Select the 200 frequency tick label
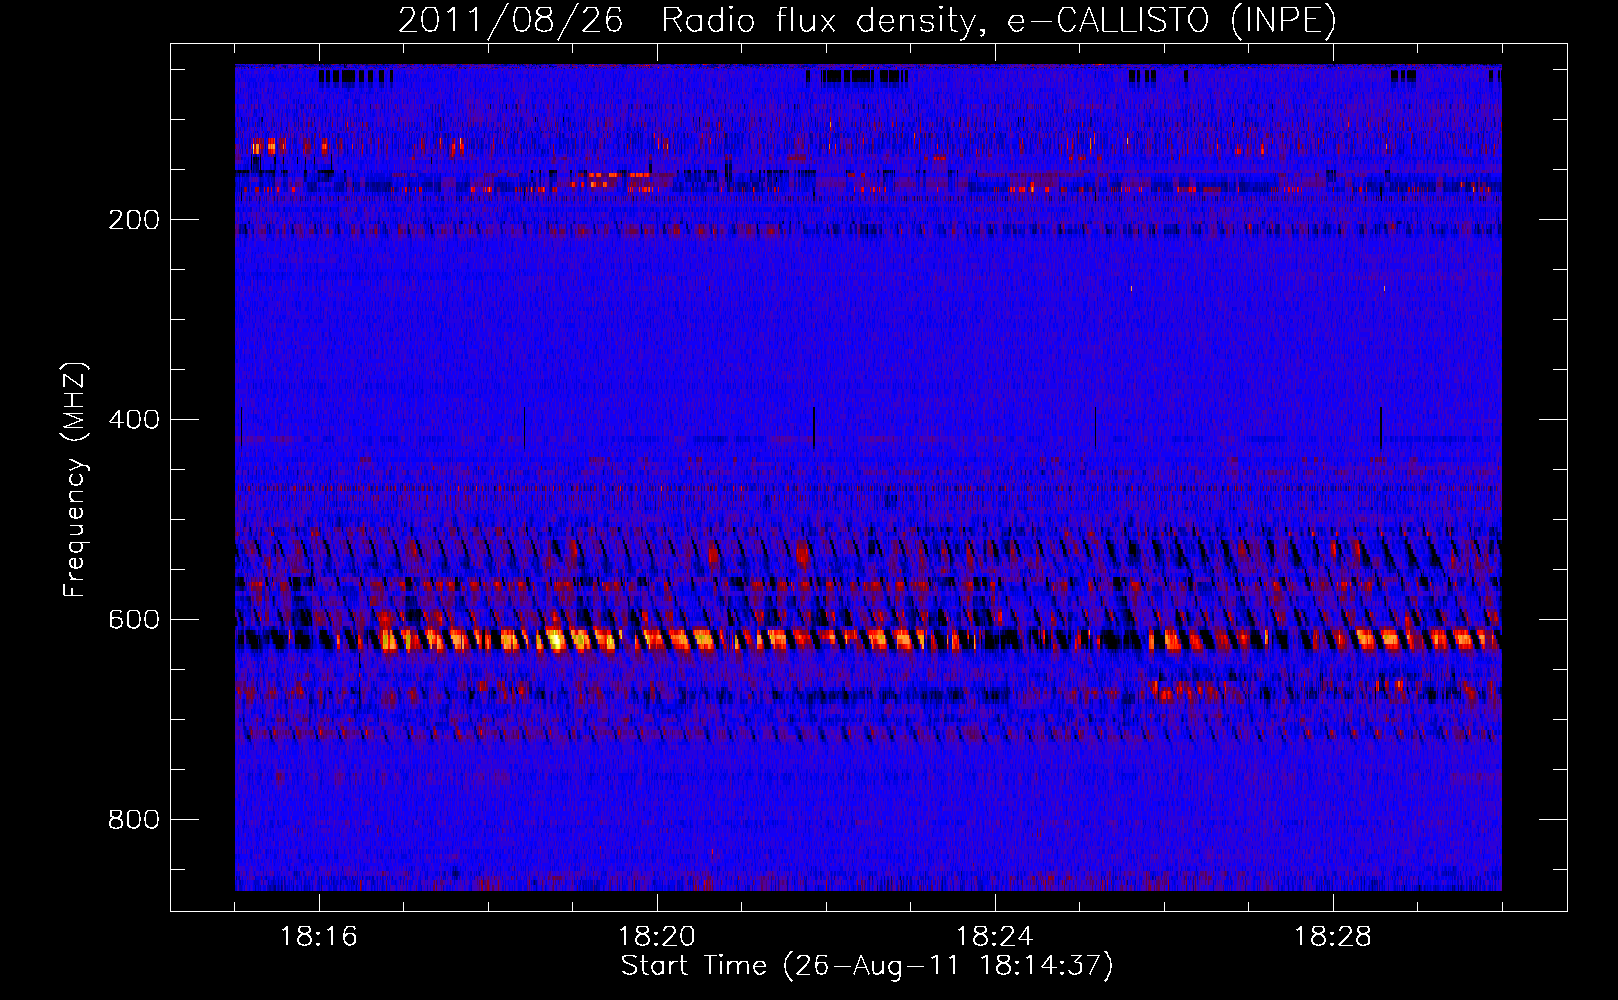This screenshot has width=1618, height=1000. [x=134, y=220]
